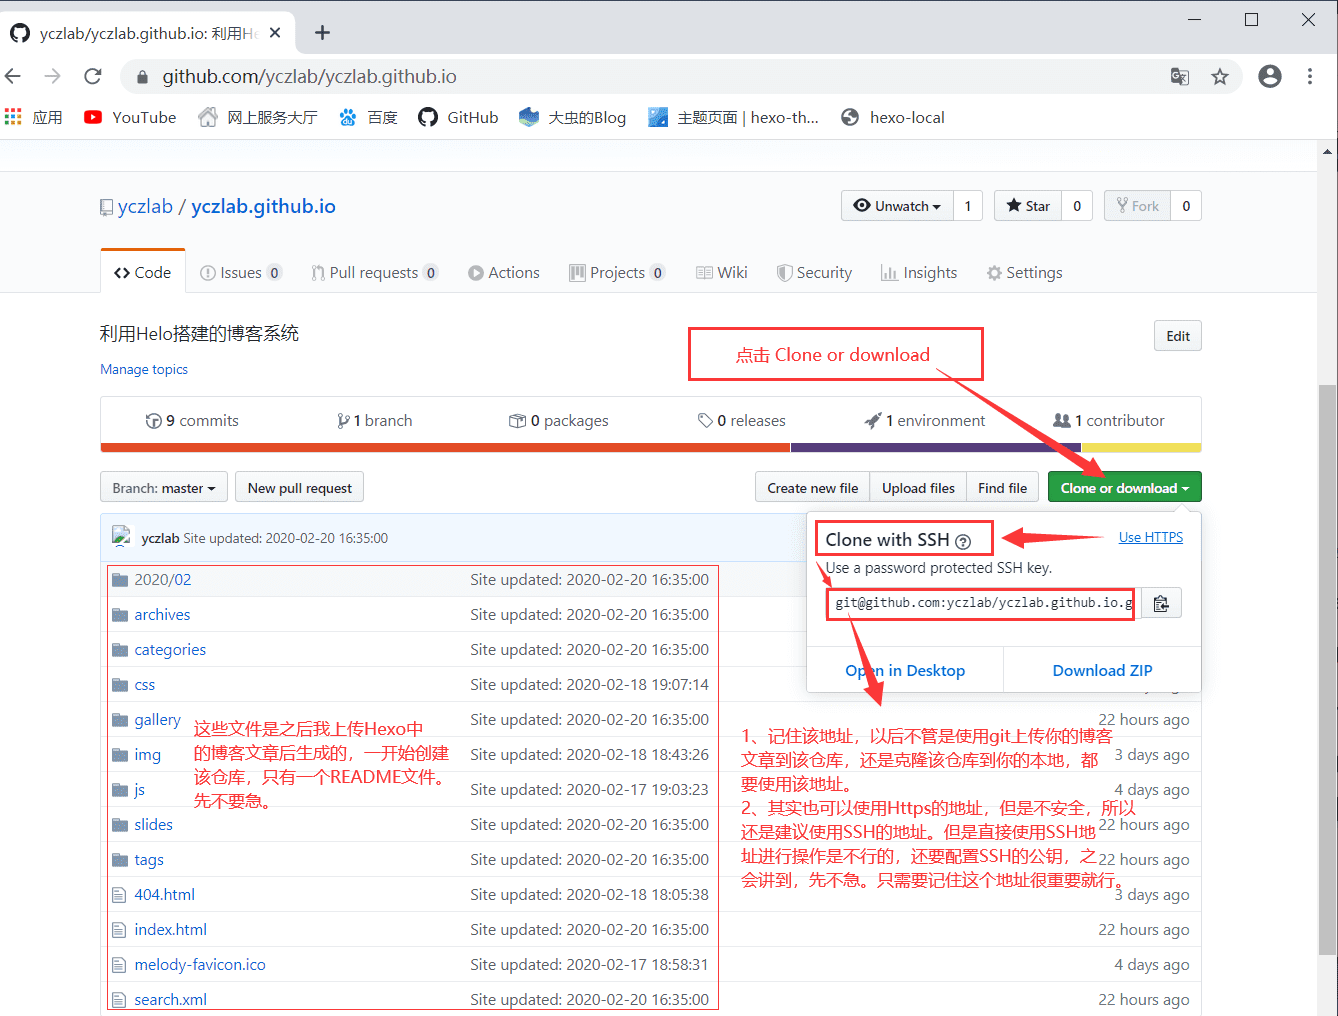The width and height of the screenshot is (1338, 1016).
Task: Open the Branch: master dropdown
Action: (164, 488)
